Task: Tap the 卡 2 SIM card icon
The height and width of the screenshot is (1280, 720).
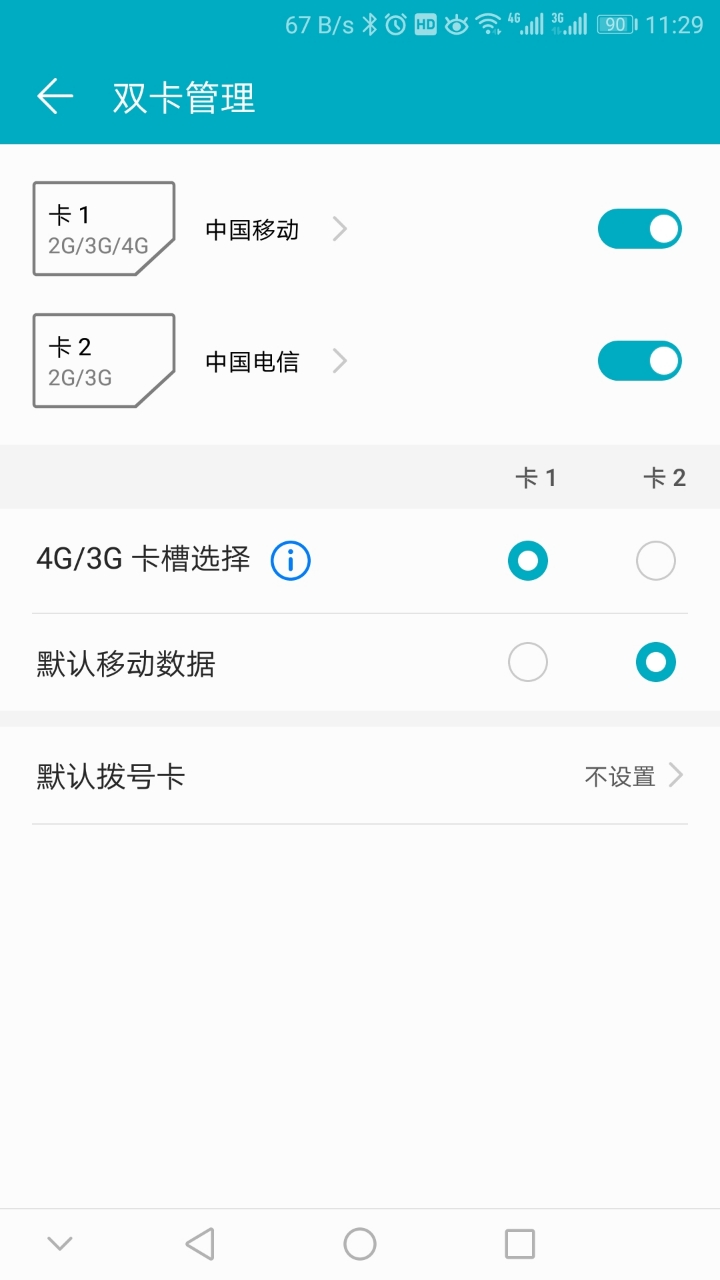Action: (104, 361)
